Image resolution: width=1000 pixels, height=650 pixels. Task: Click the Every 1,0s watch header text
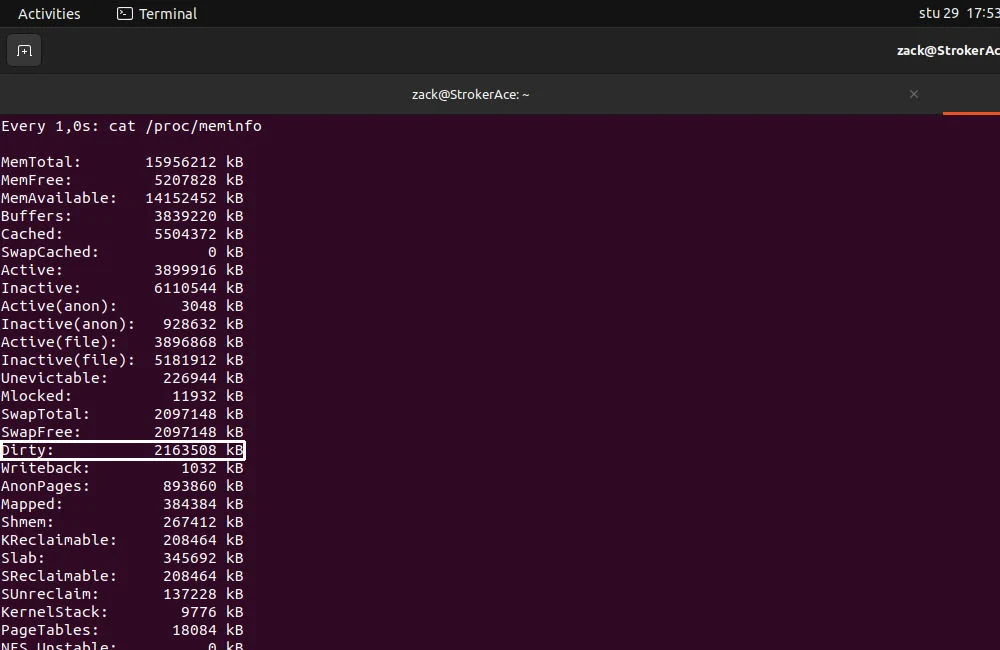click(130, 126)
